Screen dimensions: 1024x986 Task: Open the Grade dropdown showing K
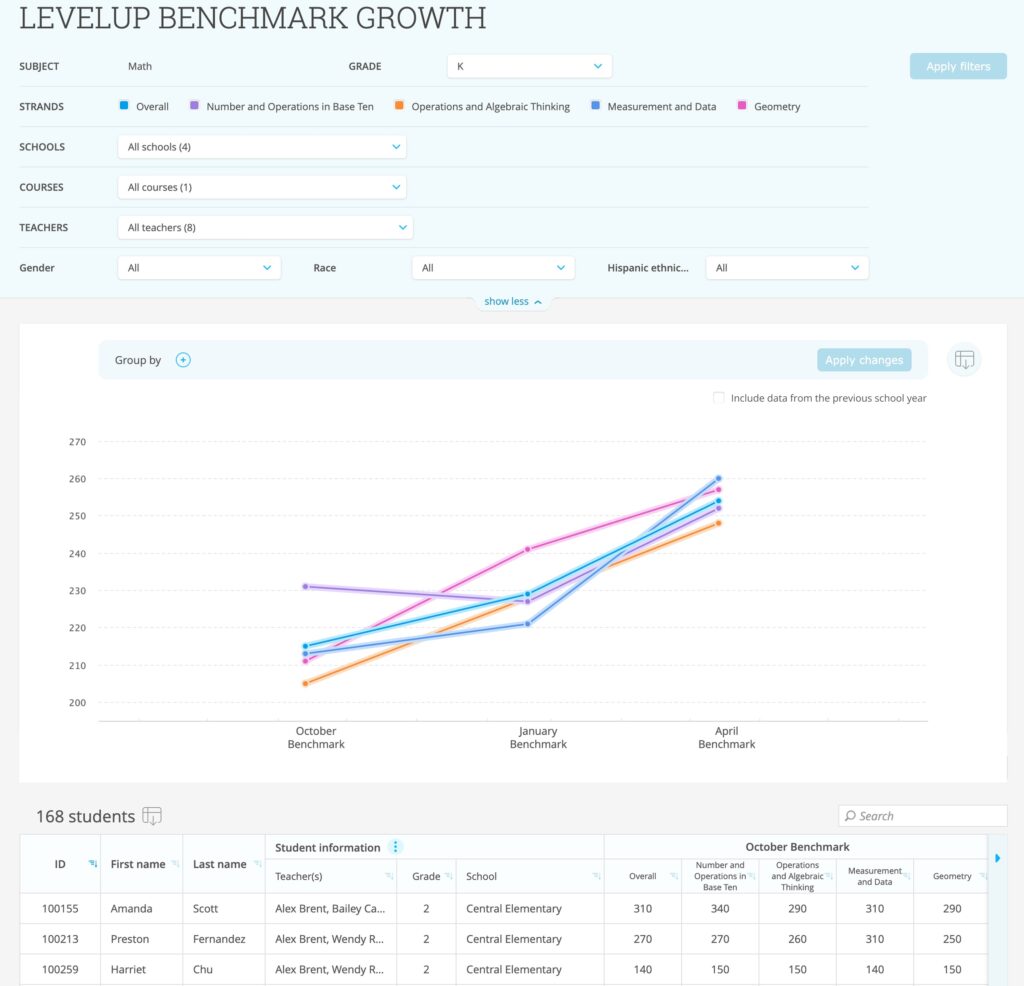pos(529,66)
